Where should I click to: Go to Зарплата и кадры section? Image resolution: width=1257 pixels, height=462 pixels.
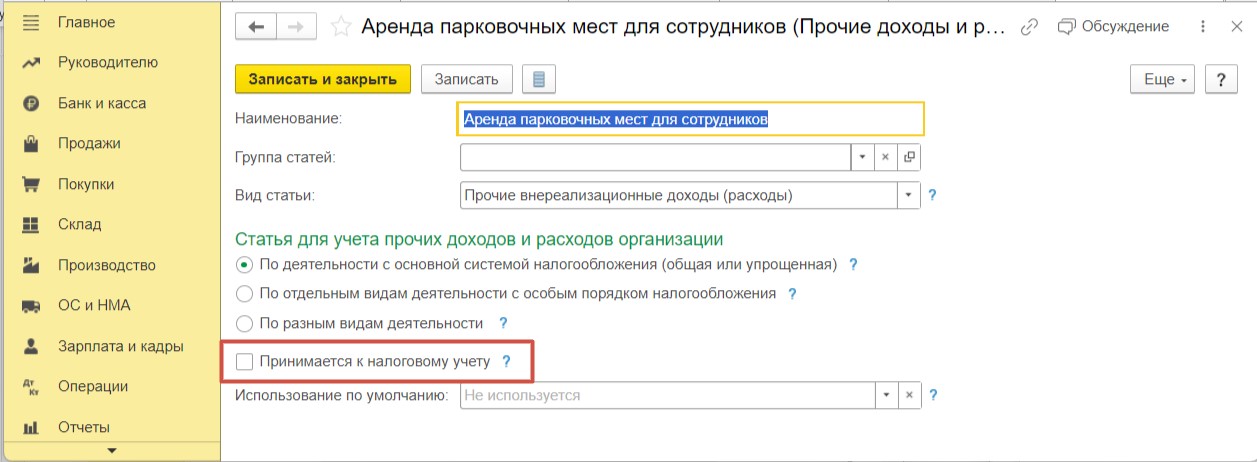(x=120, y=346)
